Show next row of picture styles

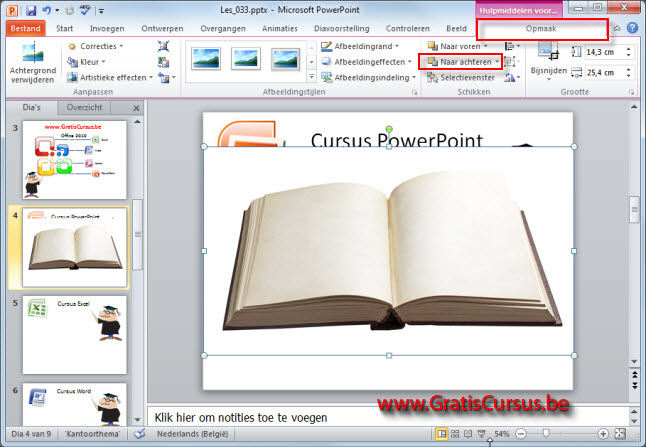point(311,62)
